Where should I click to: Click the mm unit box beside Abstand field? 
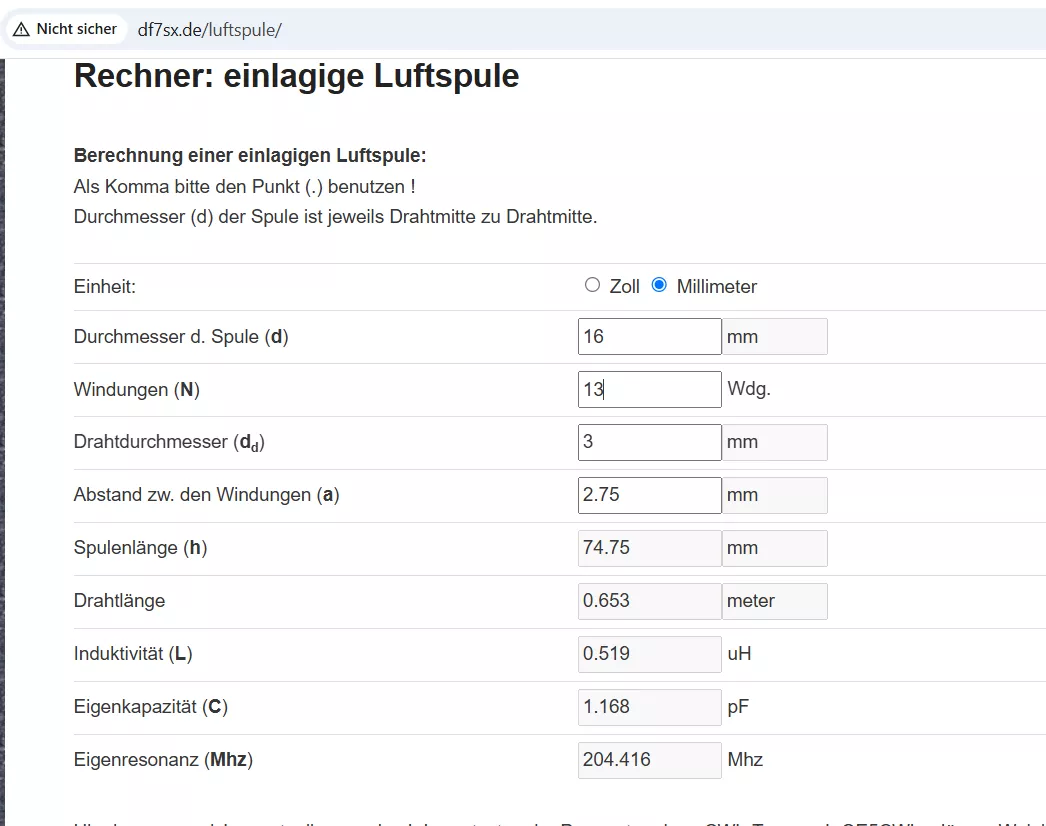pyautogui.click(x=775, y=495)
